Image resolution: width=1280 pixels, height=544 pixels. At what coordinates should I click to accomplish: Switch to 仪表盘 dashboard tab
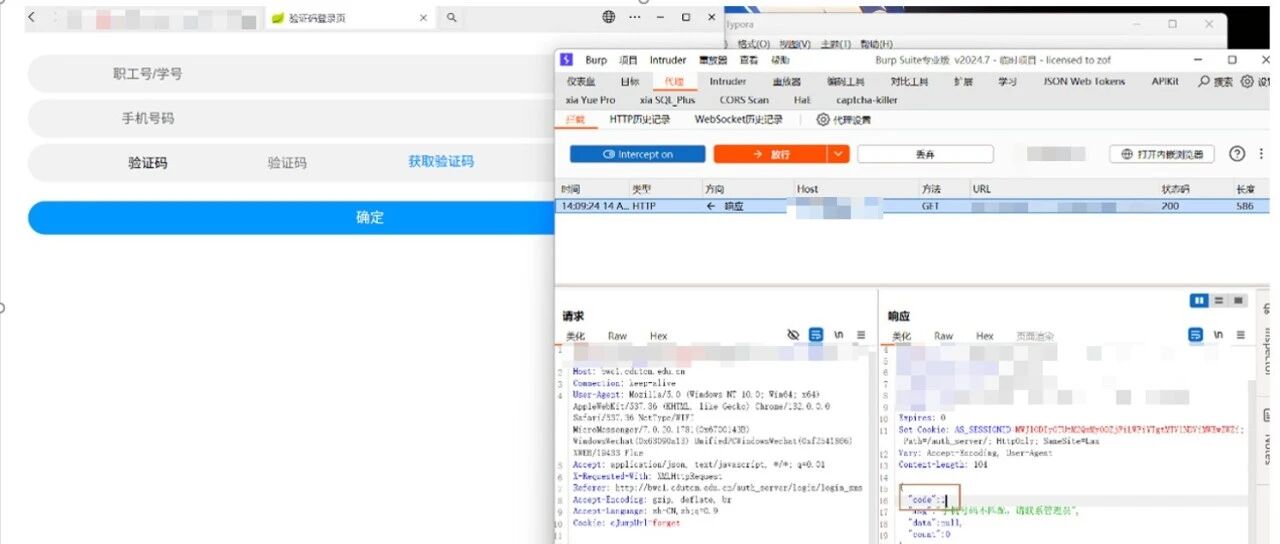tap(581, 82)
